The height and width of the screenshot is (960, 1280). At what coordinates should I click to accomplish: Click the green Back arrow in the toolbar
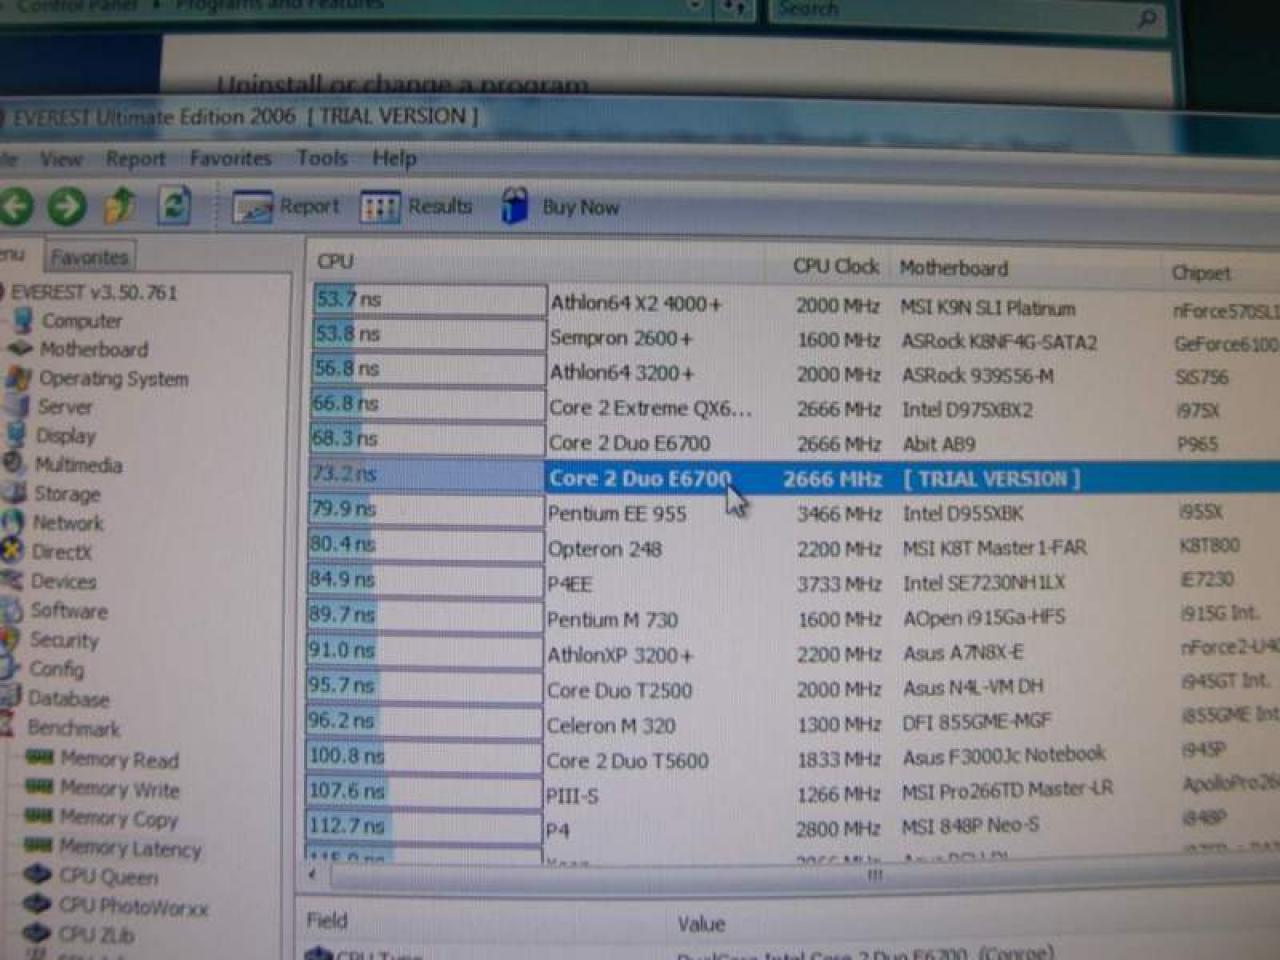click(15, 206)
